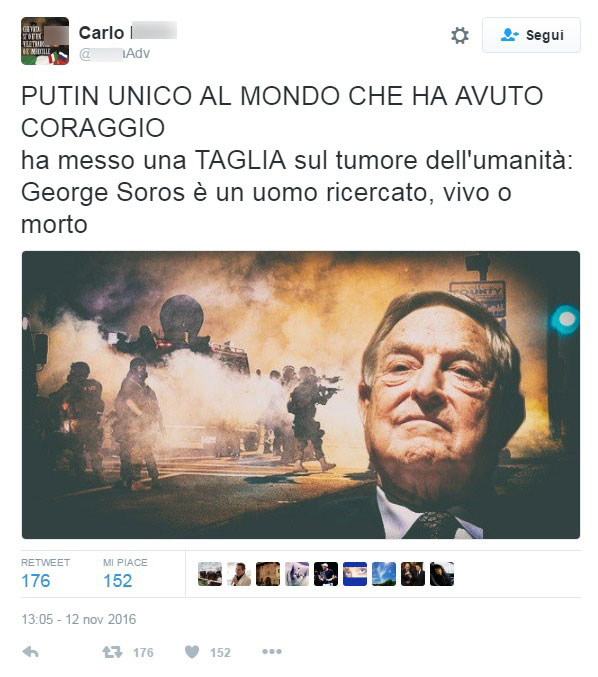The width and height of the screenshot is (598, 677).
Task: Click the first liker avatar thumbnail
Action: tap(210, 574)
